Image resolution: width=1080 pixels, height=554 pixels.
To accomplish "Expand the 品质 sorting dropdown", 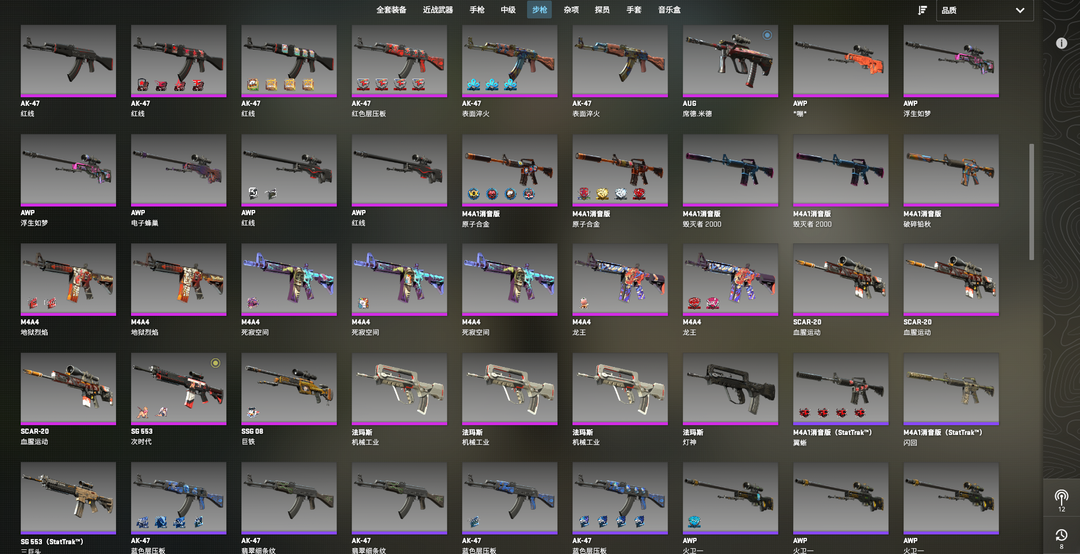I will pyautogui.click(x=984, y=10).
